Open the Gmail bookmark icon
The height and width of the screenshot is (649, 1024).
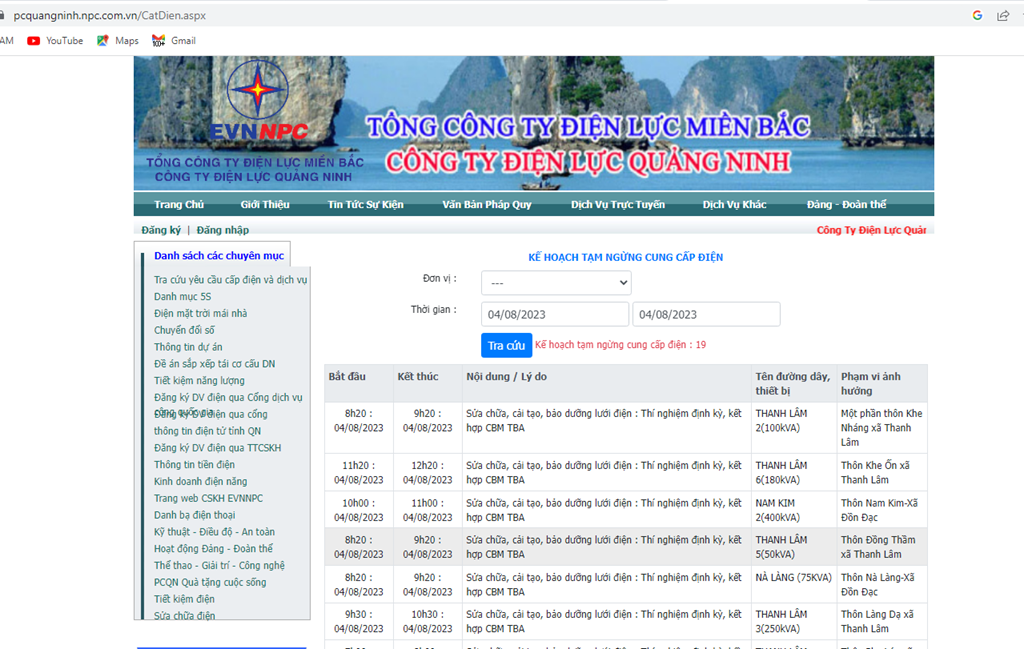pyautogui.click(x=158, y=40)
